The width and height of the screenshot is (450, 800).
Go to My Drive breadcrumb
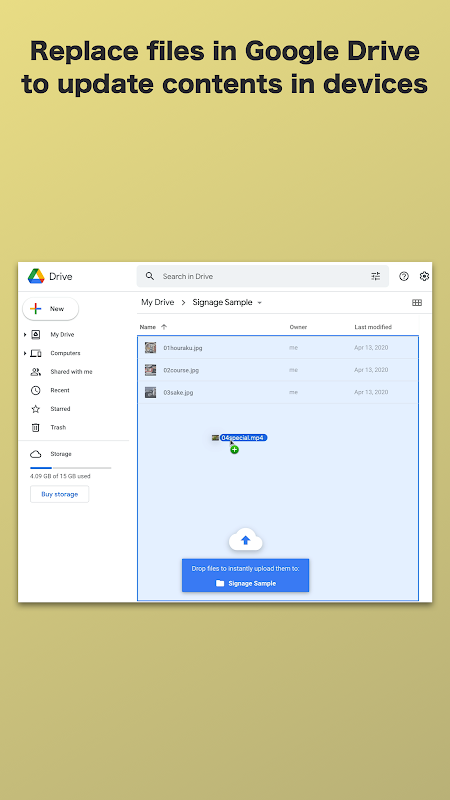[157, 303]
